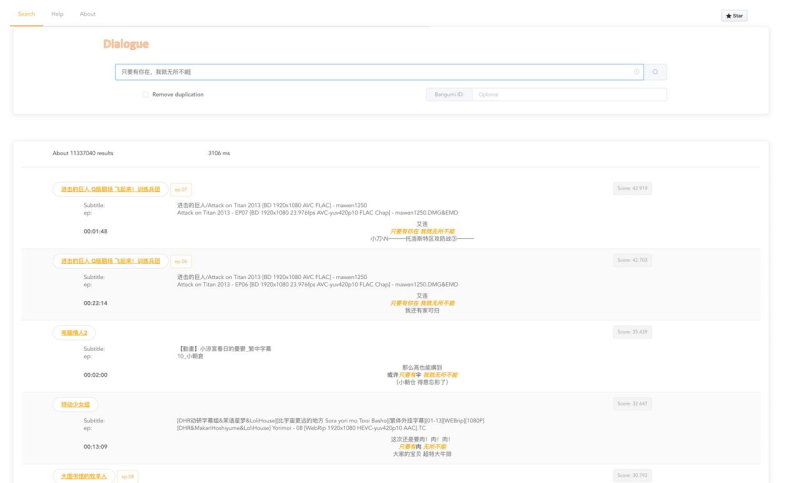Click the ep.08 episode tag
Viewport: 800px width, 483px height.
[x=127, y=476]
